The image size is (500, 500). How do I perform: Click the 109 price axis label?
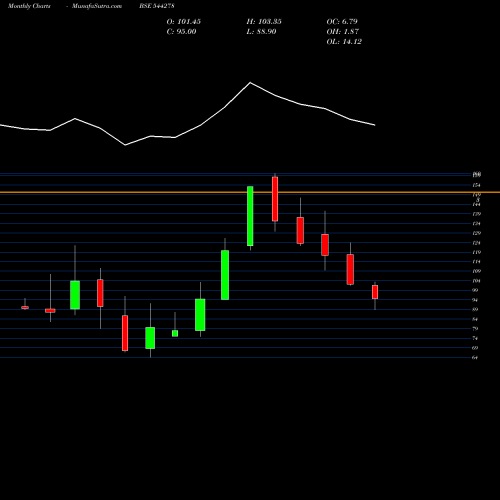[x=477, y=271]
